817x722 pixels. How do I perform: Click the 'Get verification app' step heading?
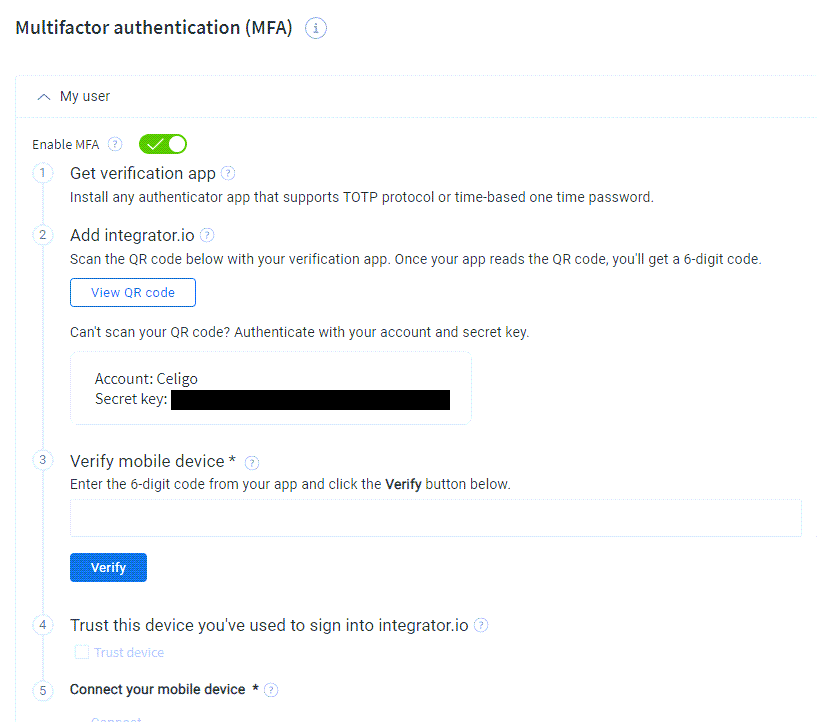(143, 173)
